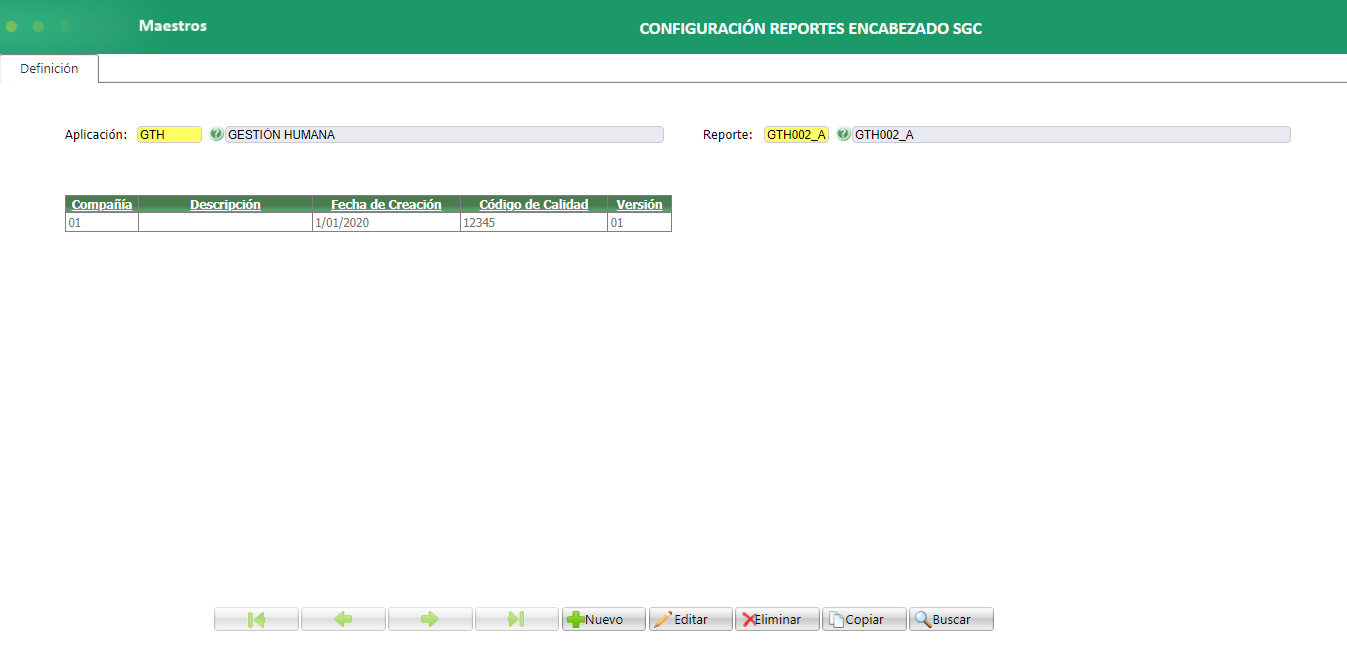Open the Maestros menu

tap(173, 25)
